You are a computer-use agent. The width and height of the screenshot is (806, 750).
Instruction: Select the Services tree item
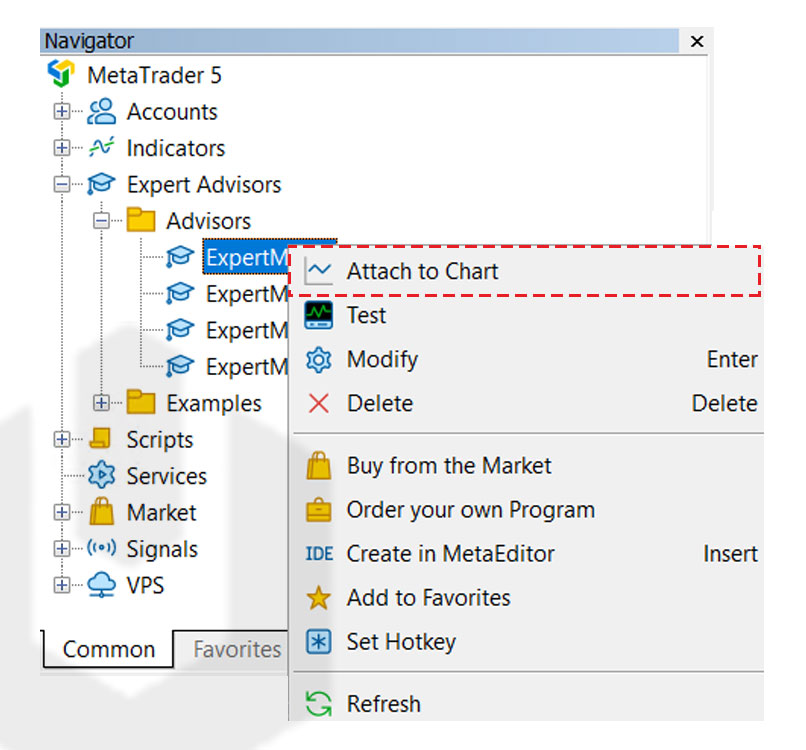(x=166, y=476)
